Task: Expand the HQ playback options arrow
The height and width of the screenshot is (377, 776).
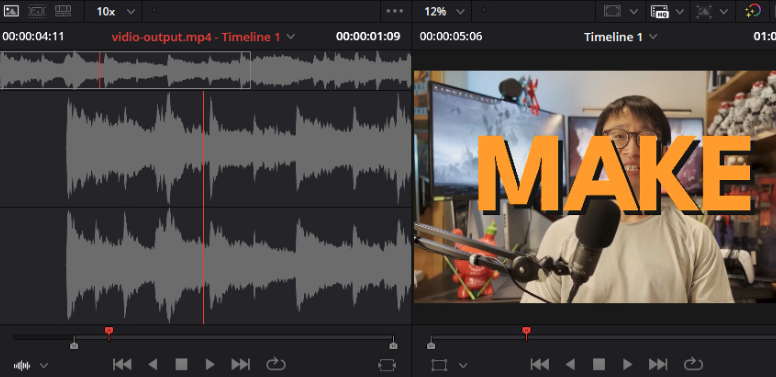Action: 680,11
